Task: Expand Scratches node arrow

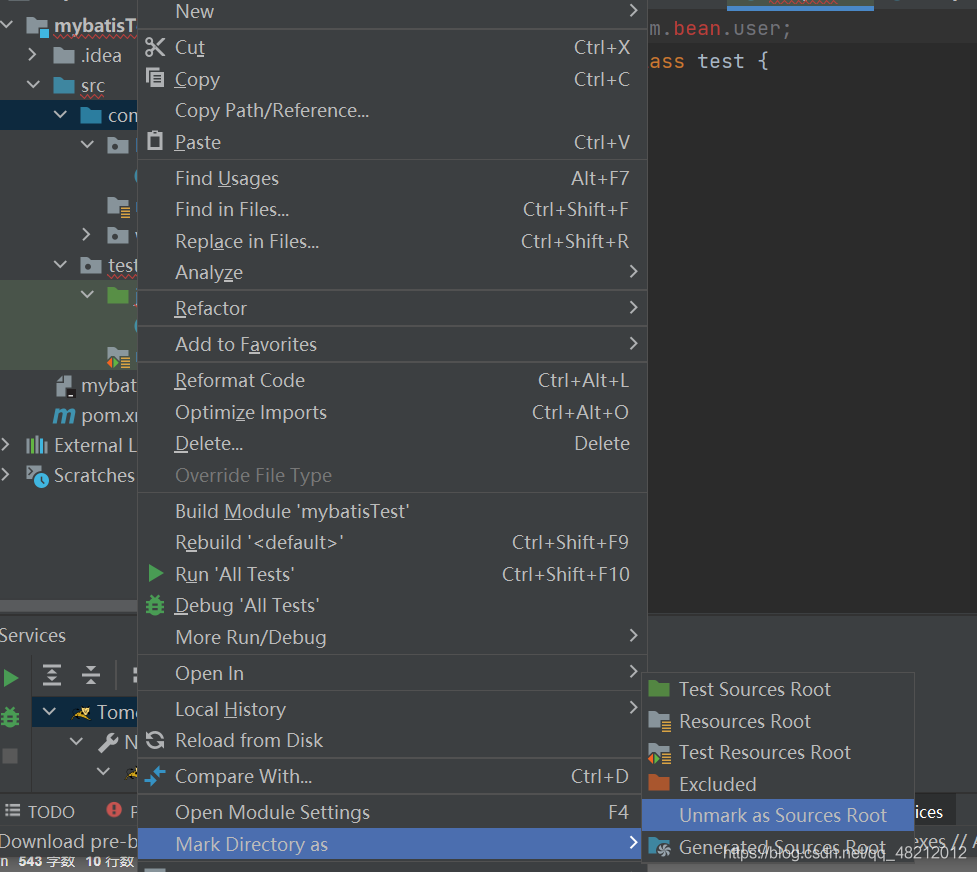Action: (6, 474)
